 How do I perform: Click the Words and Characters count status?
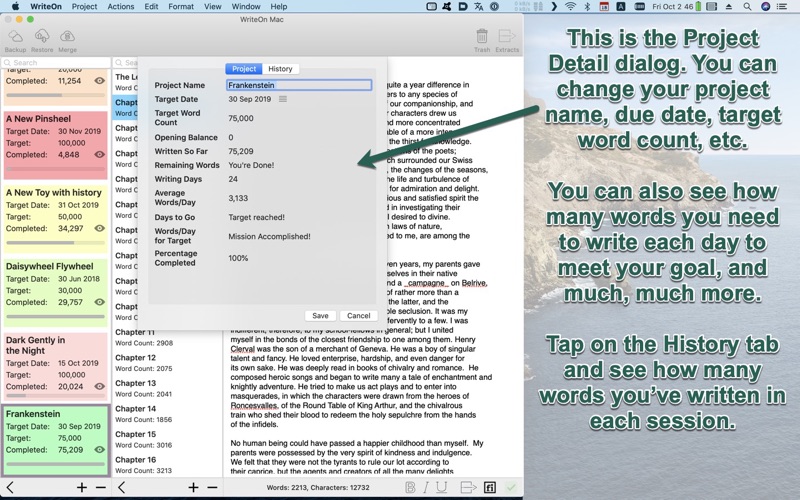(x=318, y=487)
